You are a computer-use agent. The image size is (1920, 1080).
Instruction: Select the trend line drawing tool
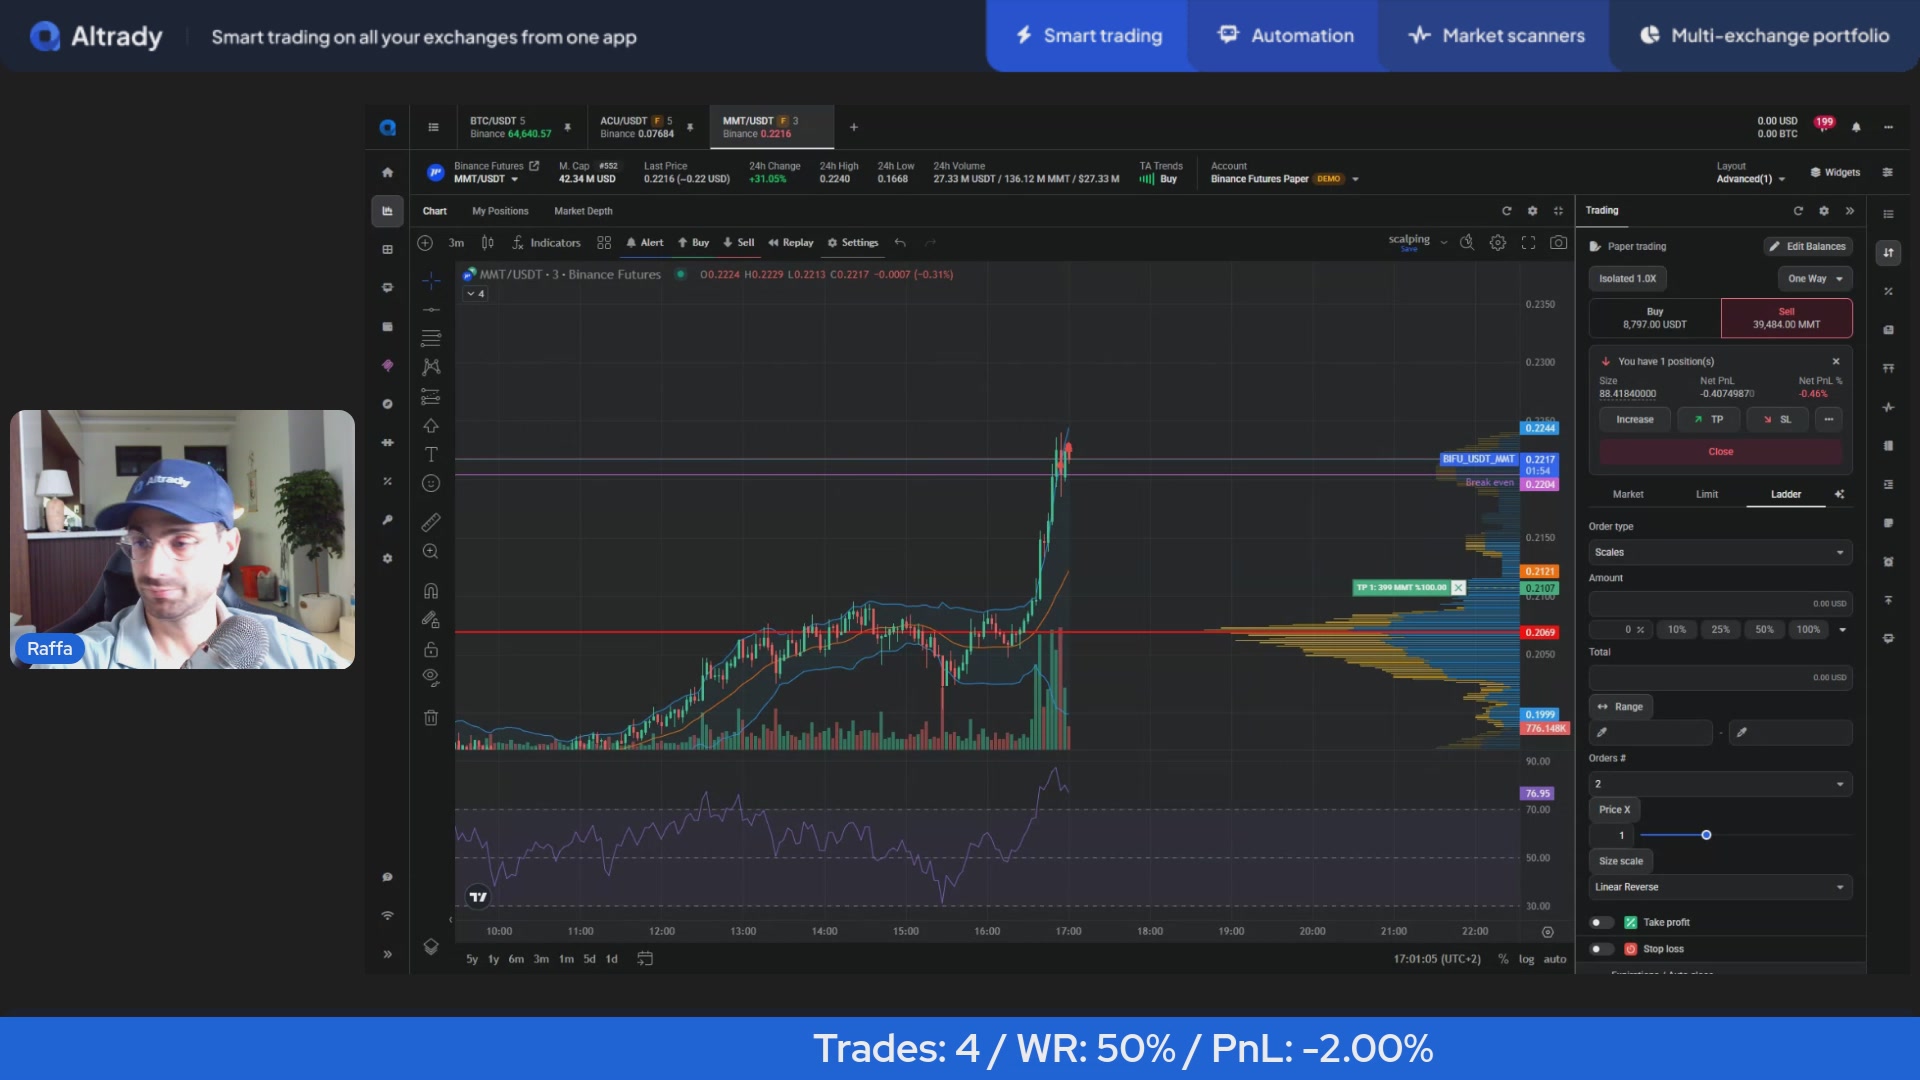tap(431, 309)
